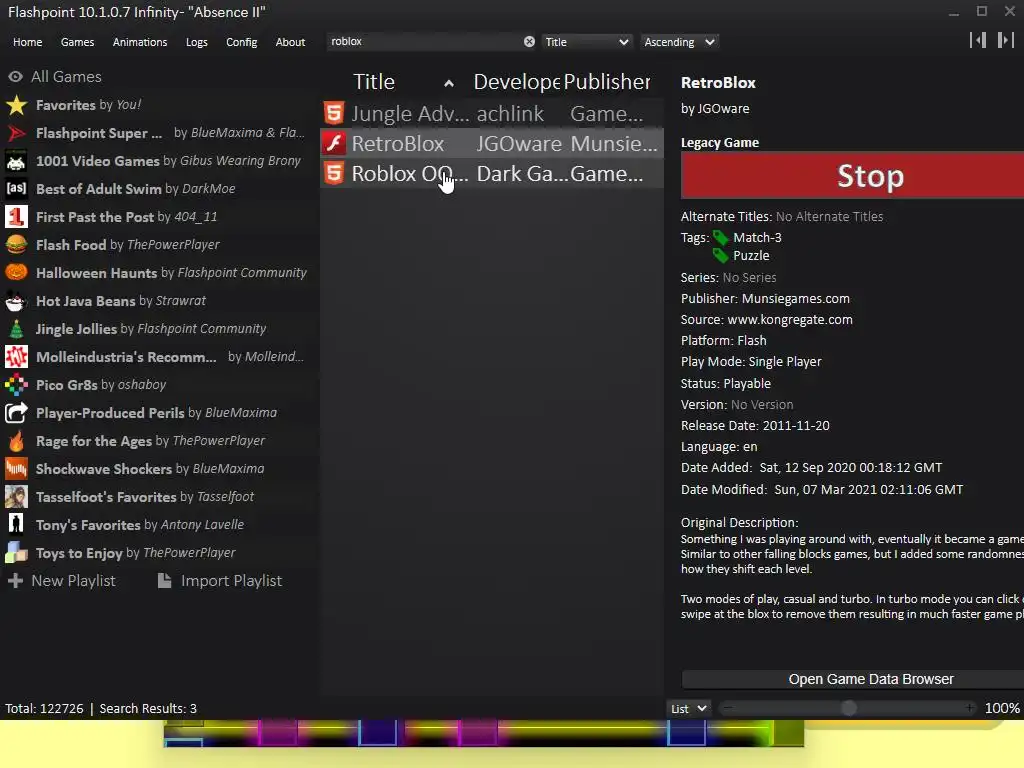Viewport: 1024px width, 768px height.
Task: Click the Developer column header
Action: point(516,82)
